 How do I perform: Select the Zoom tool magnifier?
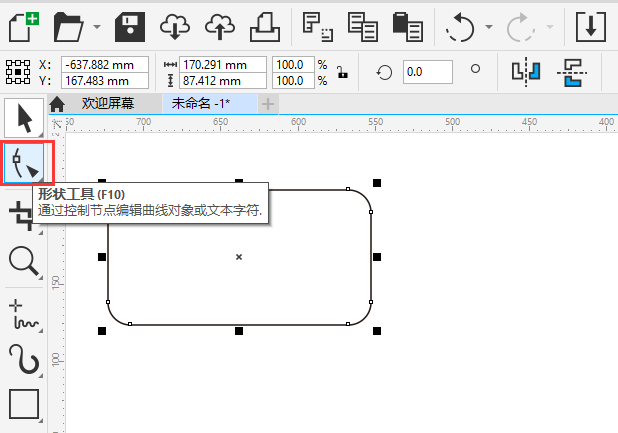coord(24,261)
